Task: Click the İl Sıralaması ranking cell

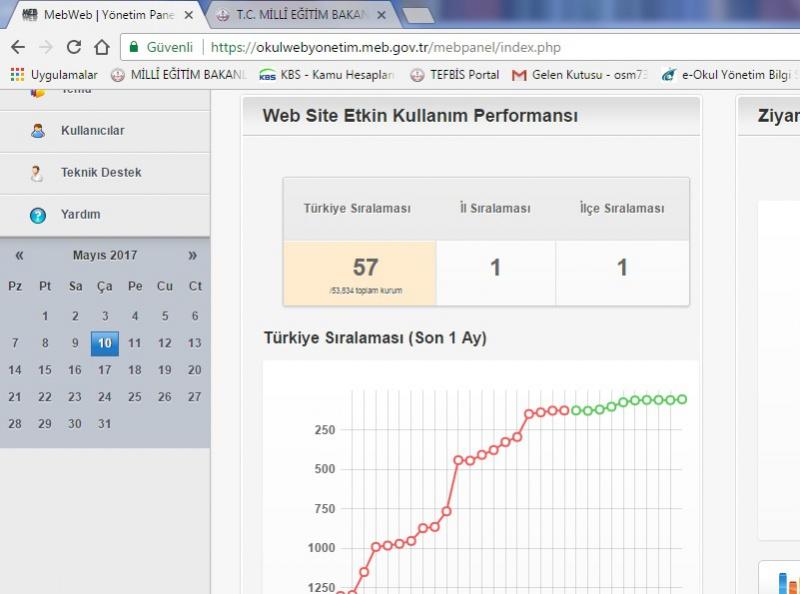Action: pos(495,268)
